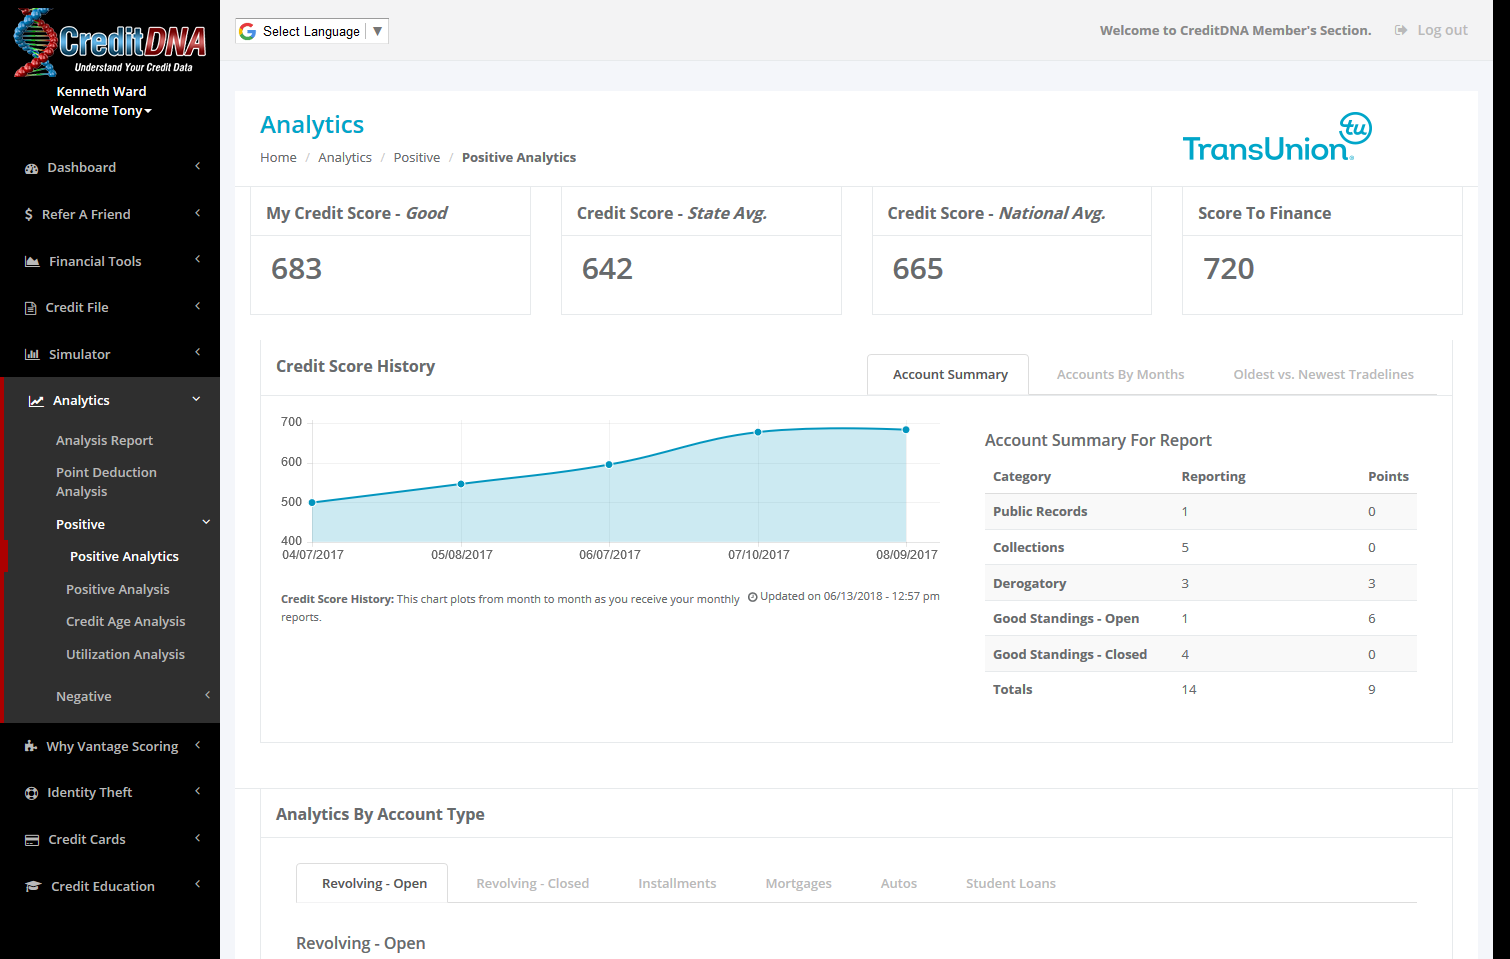Open Utilization Analysis
1510x959 pixels.
(x=125, y=655)
